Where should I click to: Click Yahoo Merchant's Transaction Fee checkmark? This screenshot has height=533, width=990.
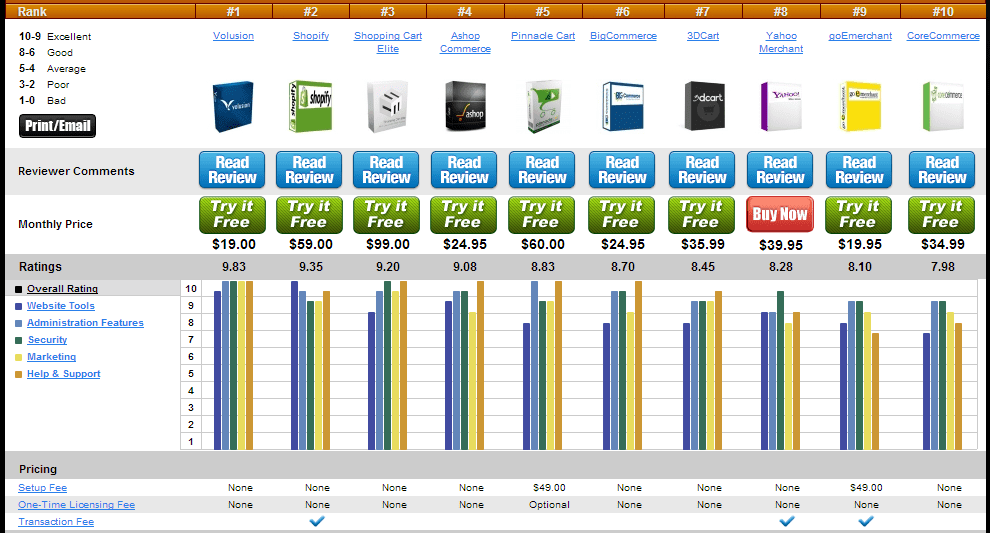coord(787,521)
